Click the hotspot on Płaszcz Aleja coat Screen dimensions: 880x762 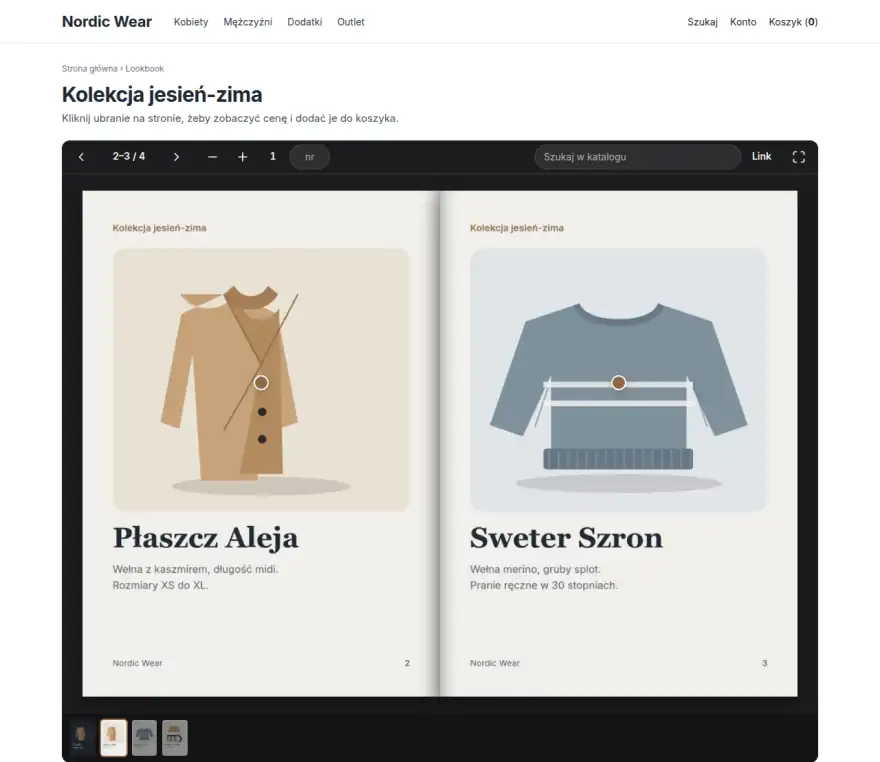tap(261, 383)
